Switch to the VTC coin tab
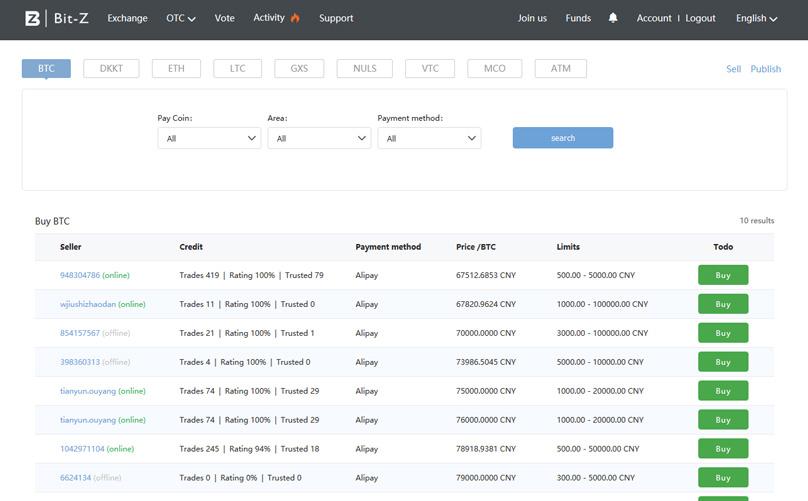 coord(430,69)
